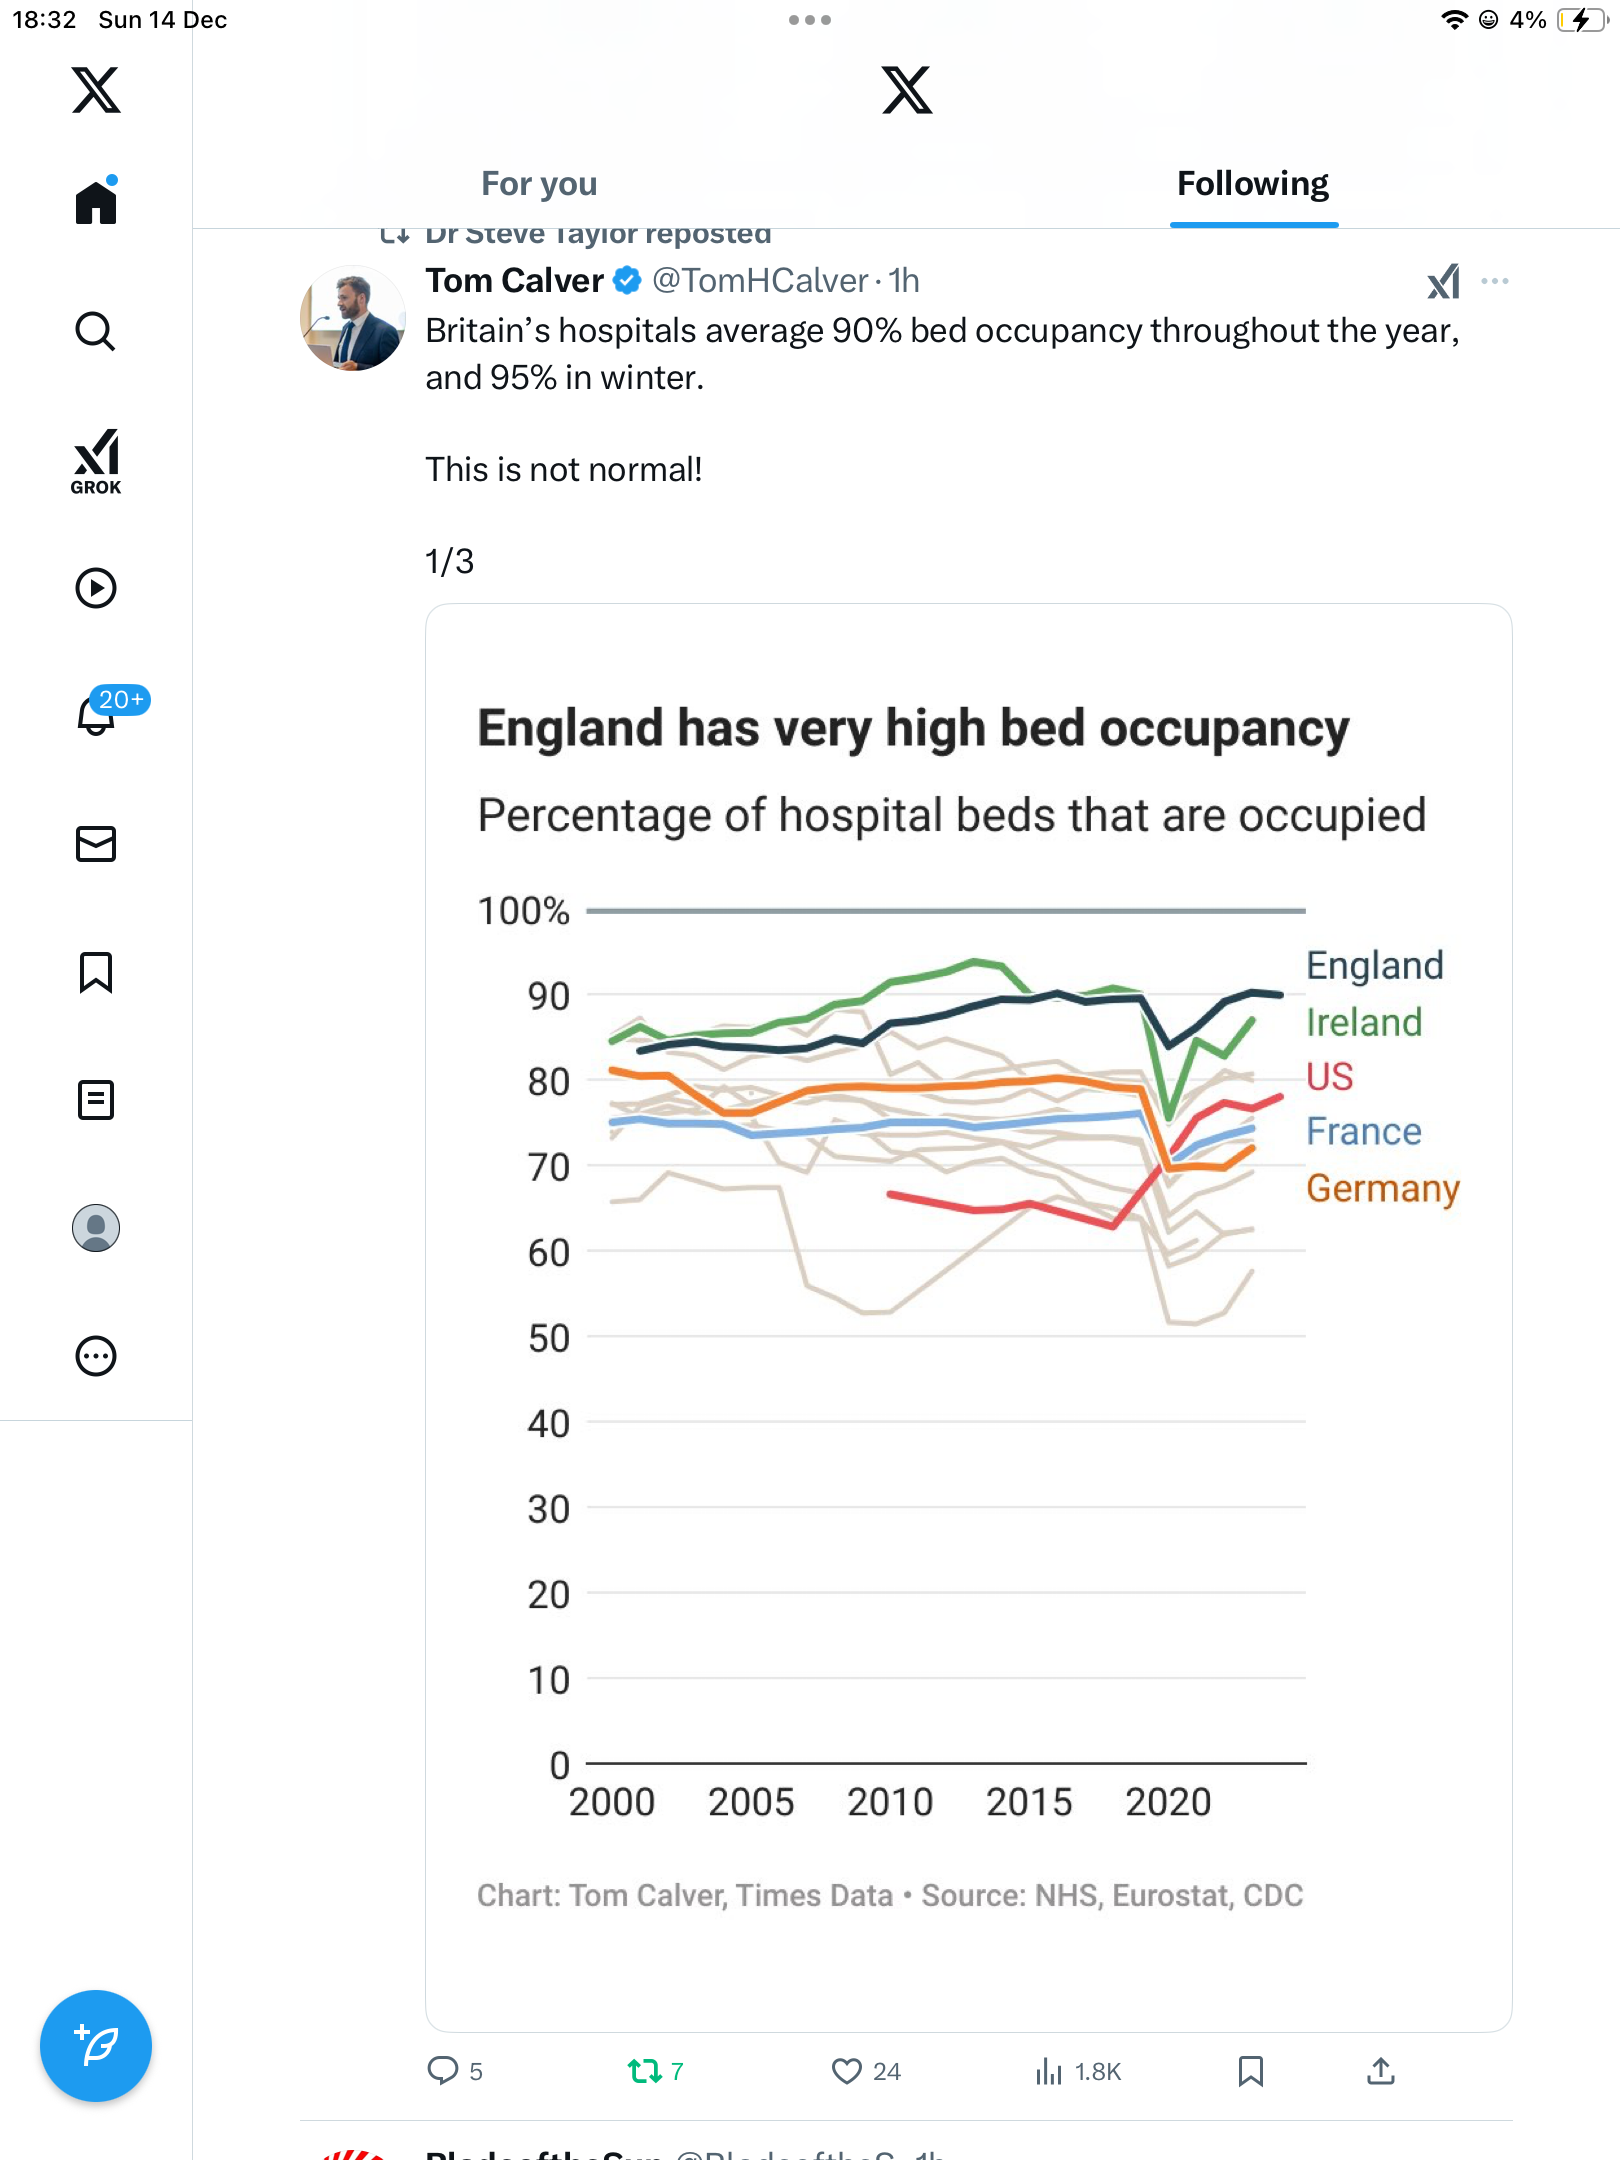
Task: Open Tom Calver's profile picture
Action: pyautogui.click(x=352, y=318)
